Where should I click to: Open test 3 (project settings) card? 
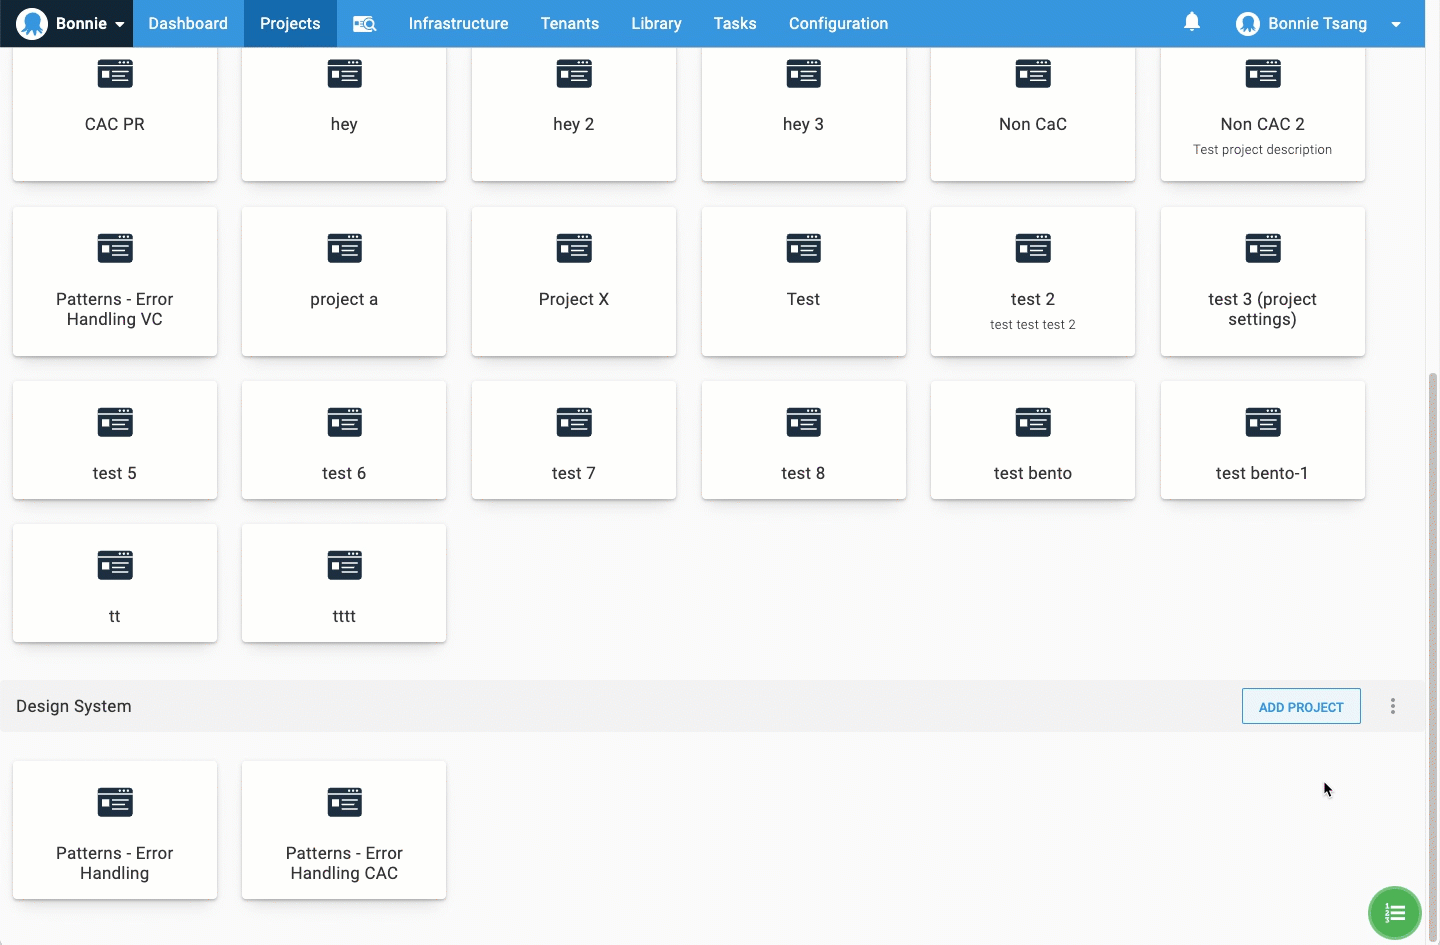click(x=1263, y=281)
